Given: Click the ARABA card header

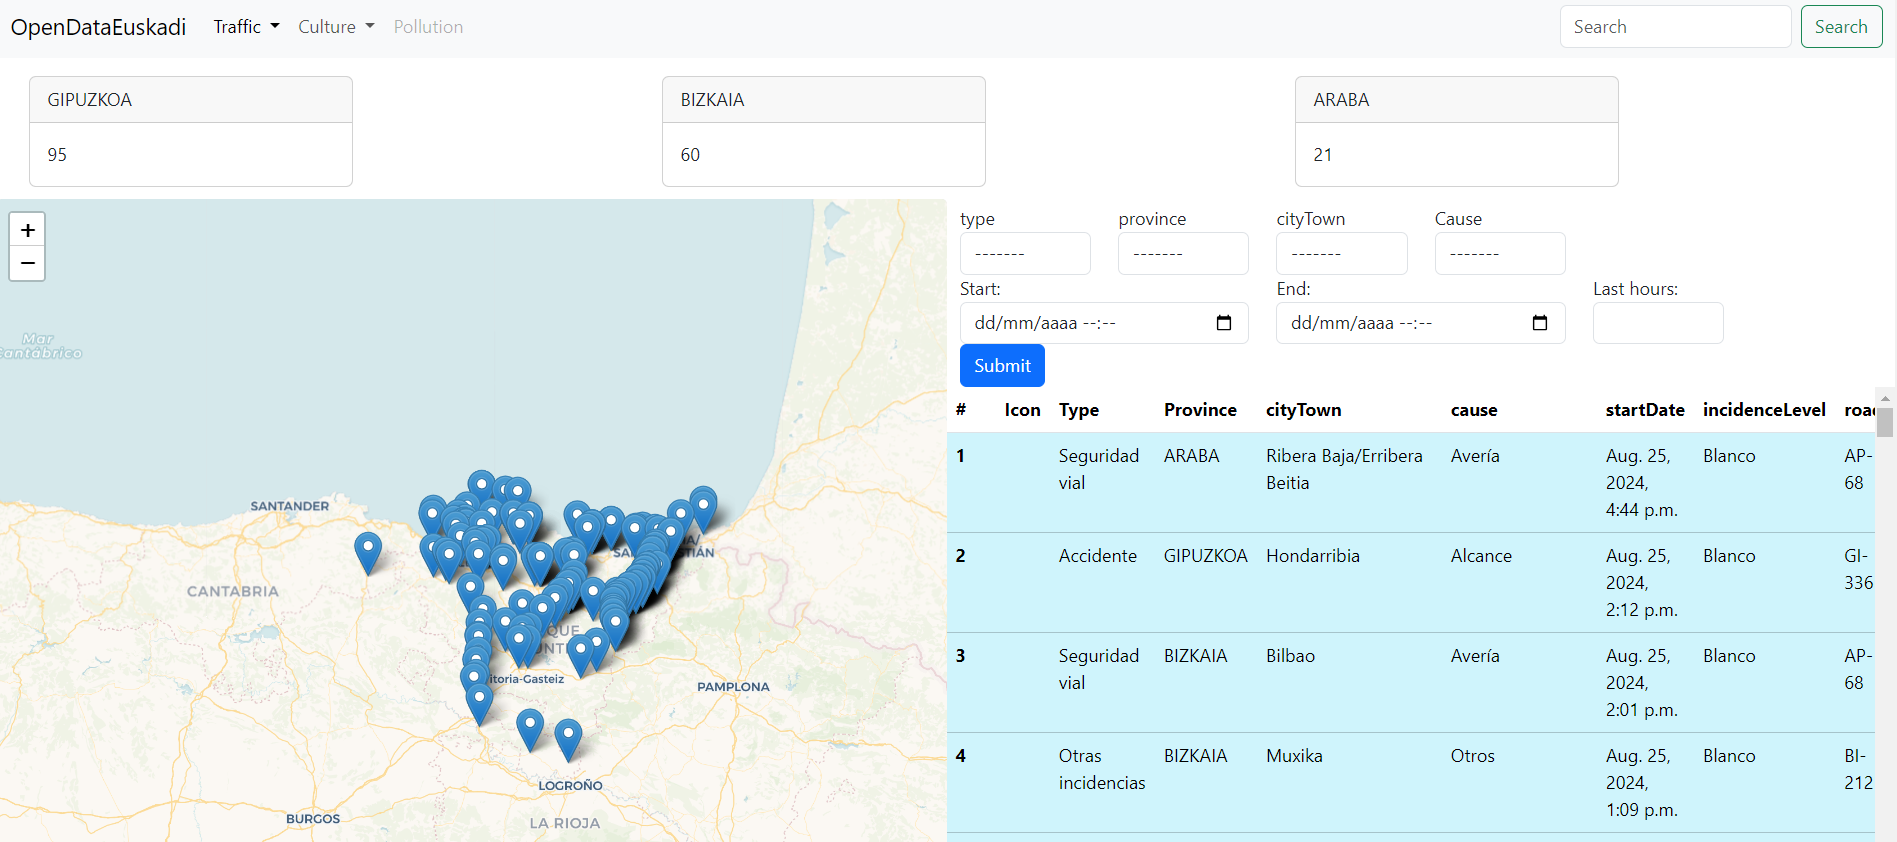Looking at the screenshot, I should [1457, 100].
